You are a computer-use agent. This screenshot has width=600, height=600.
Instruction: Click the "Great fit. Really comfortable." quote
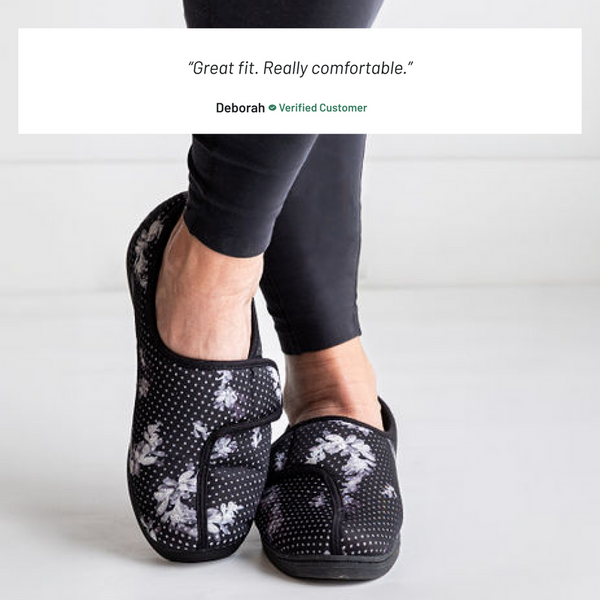(x=301, y=68)
